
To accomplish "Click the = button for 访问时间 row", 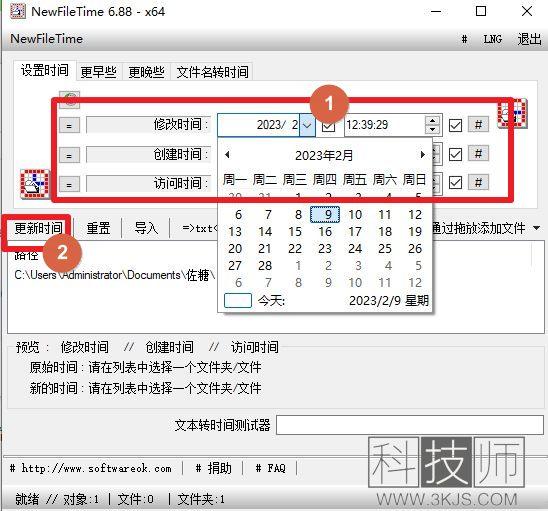I will click(69, 184).
